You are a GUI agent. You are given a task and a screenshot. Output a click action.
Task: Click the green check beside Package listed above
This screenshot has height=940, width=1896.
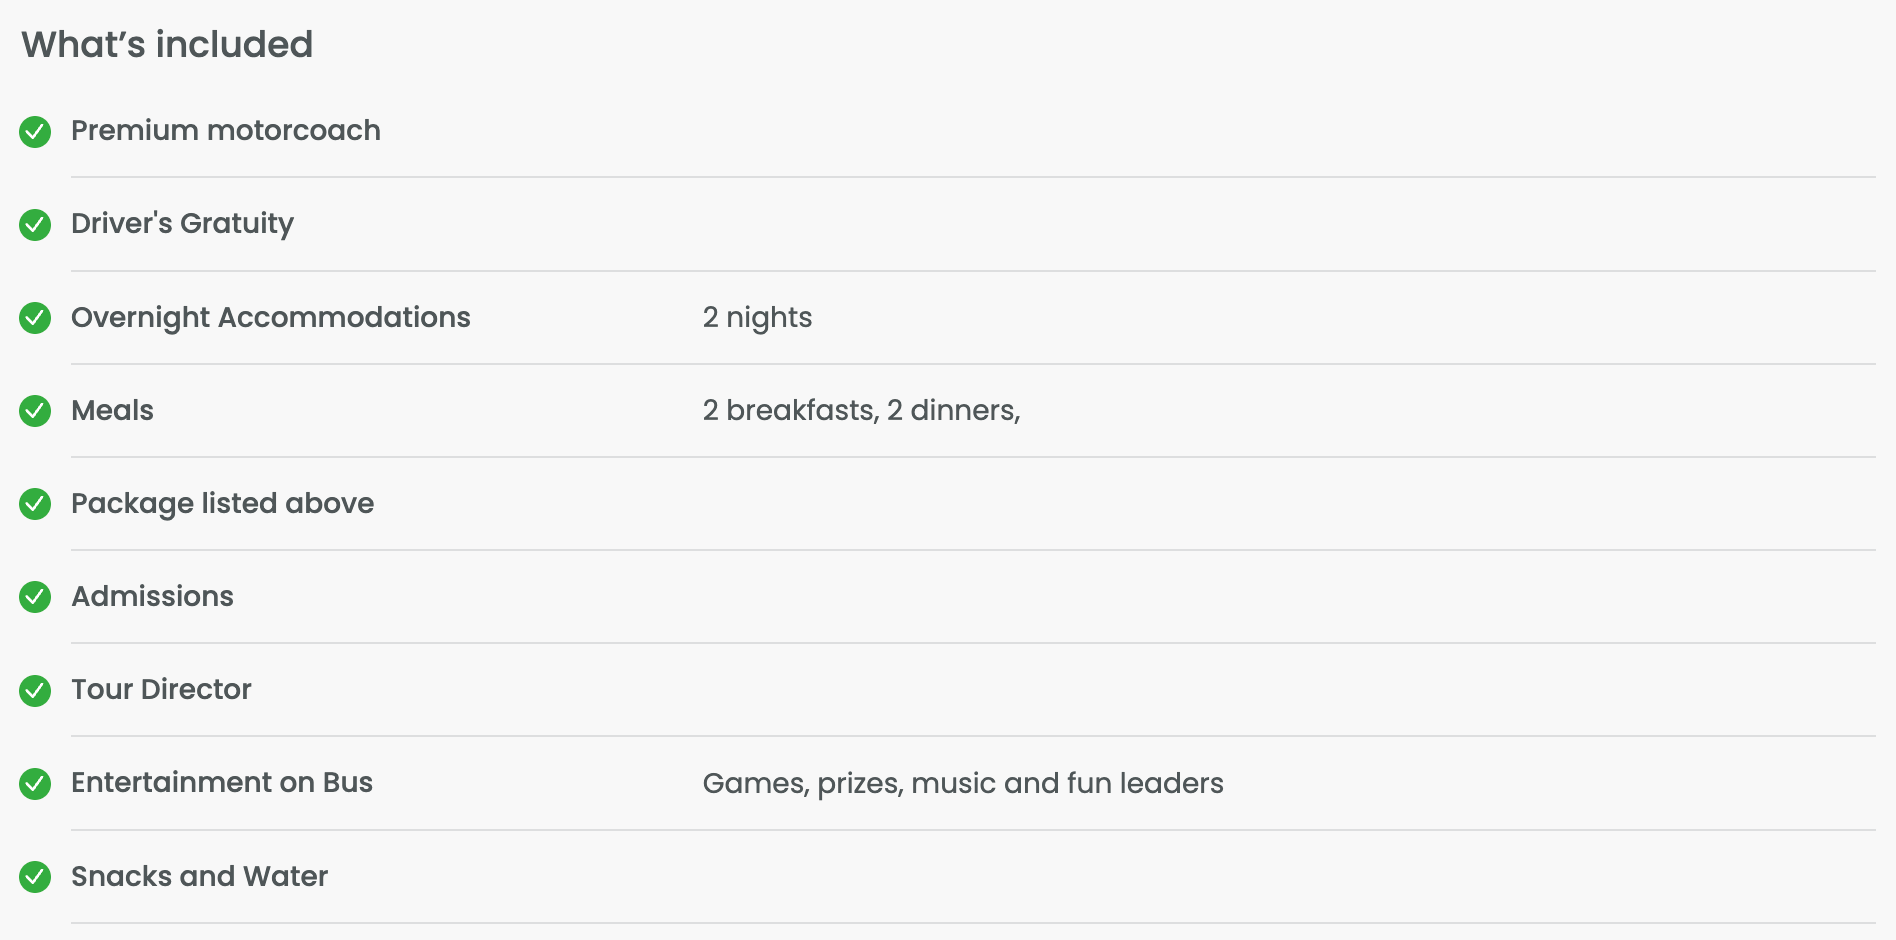tap(35, 504)
